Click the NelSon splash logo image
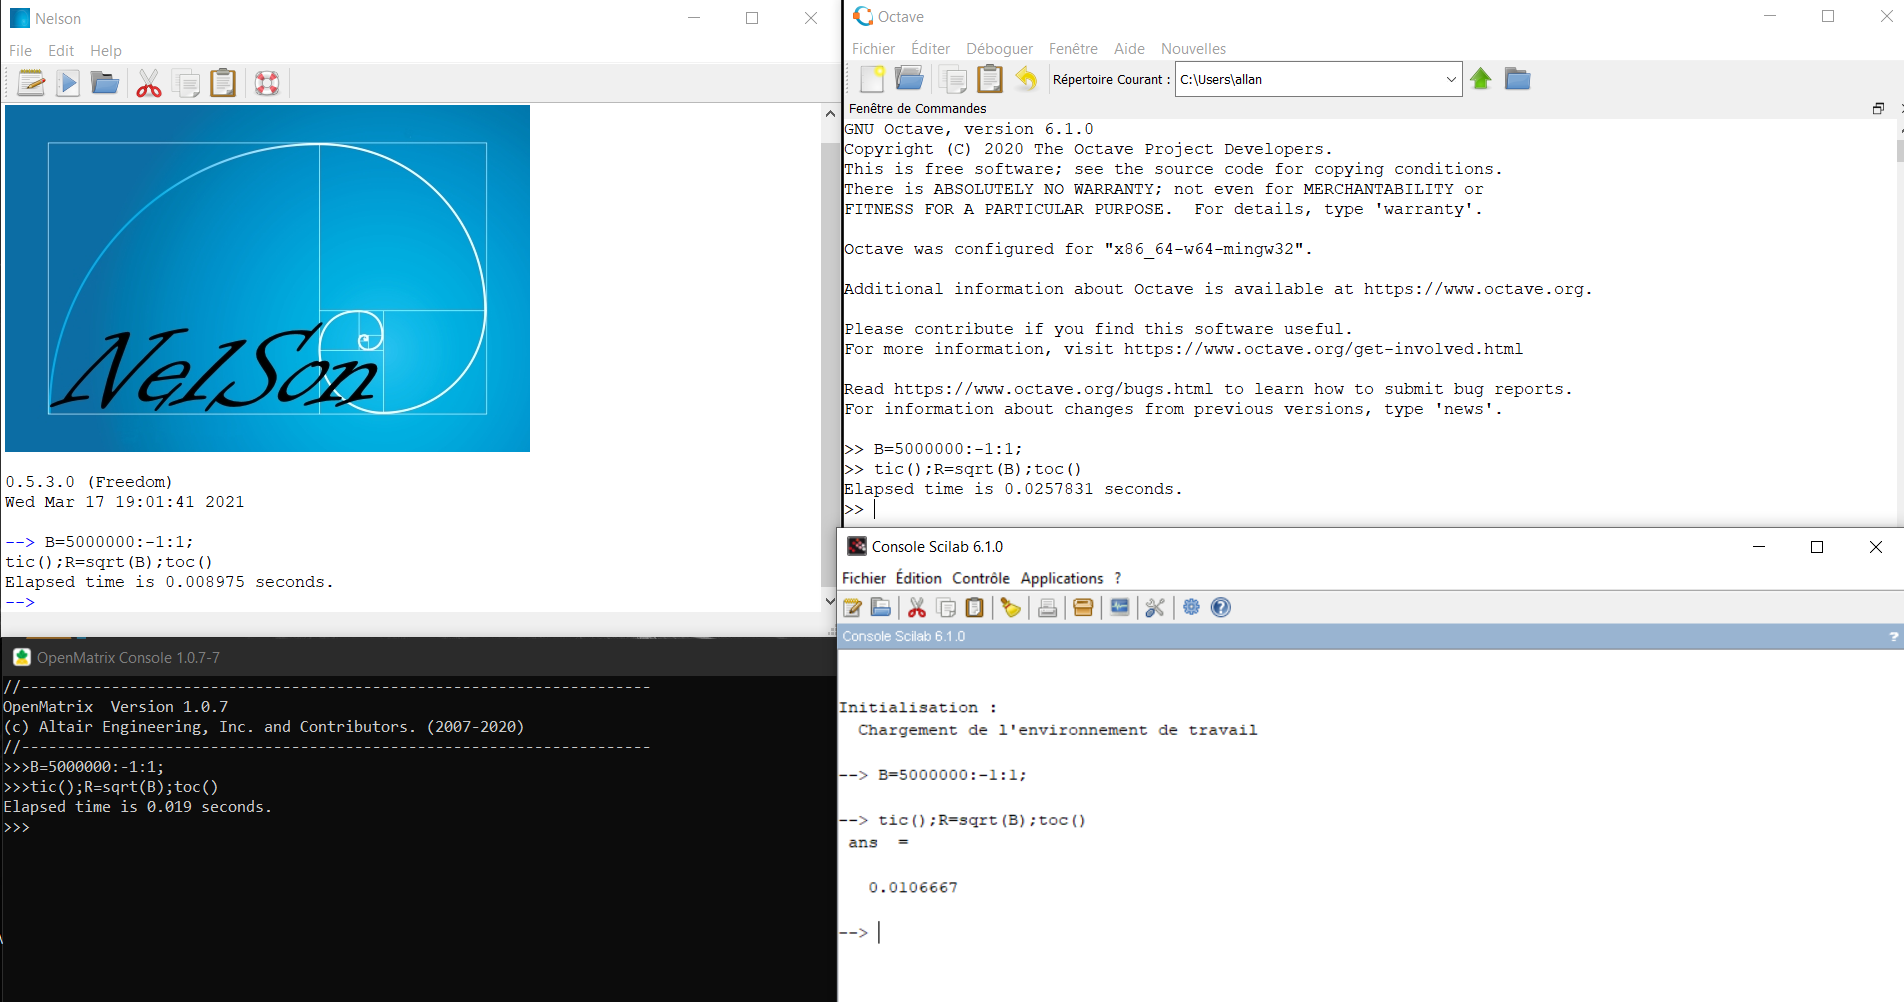 click(267, 278)
